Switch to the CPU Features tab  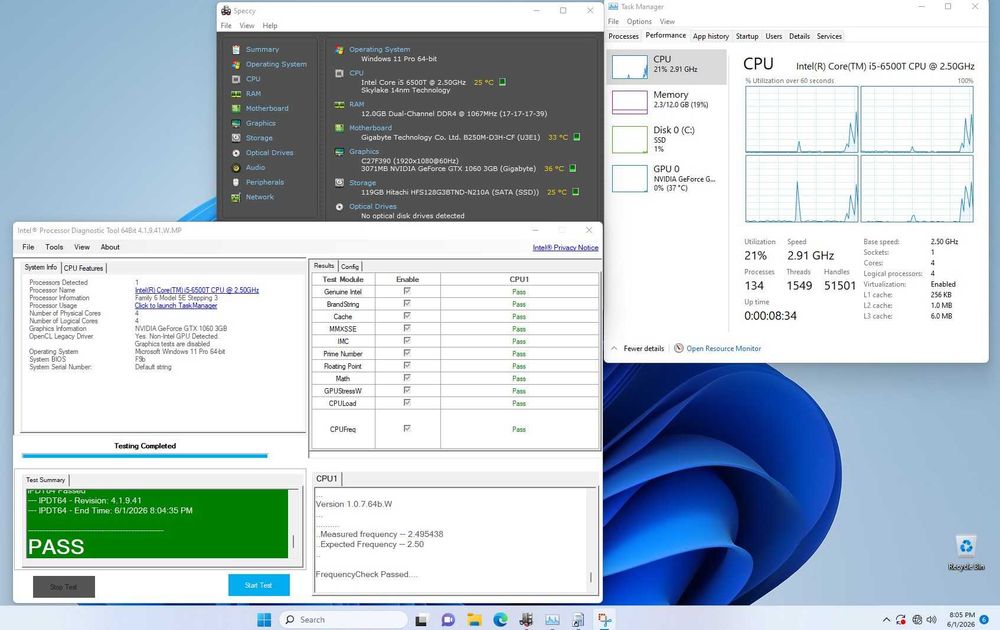pos(84,268)
